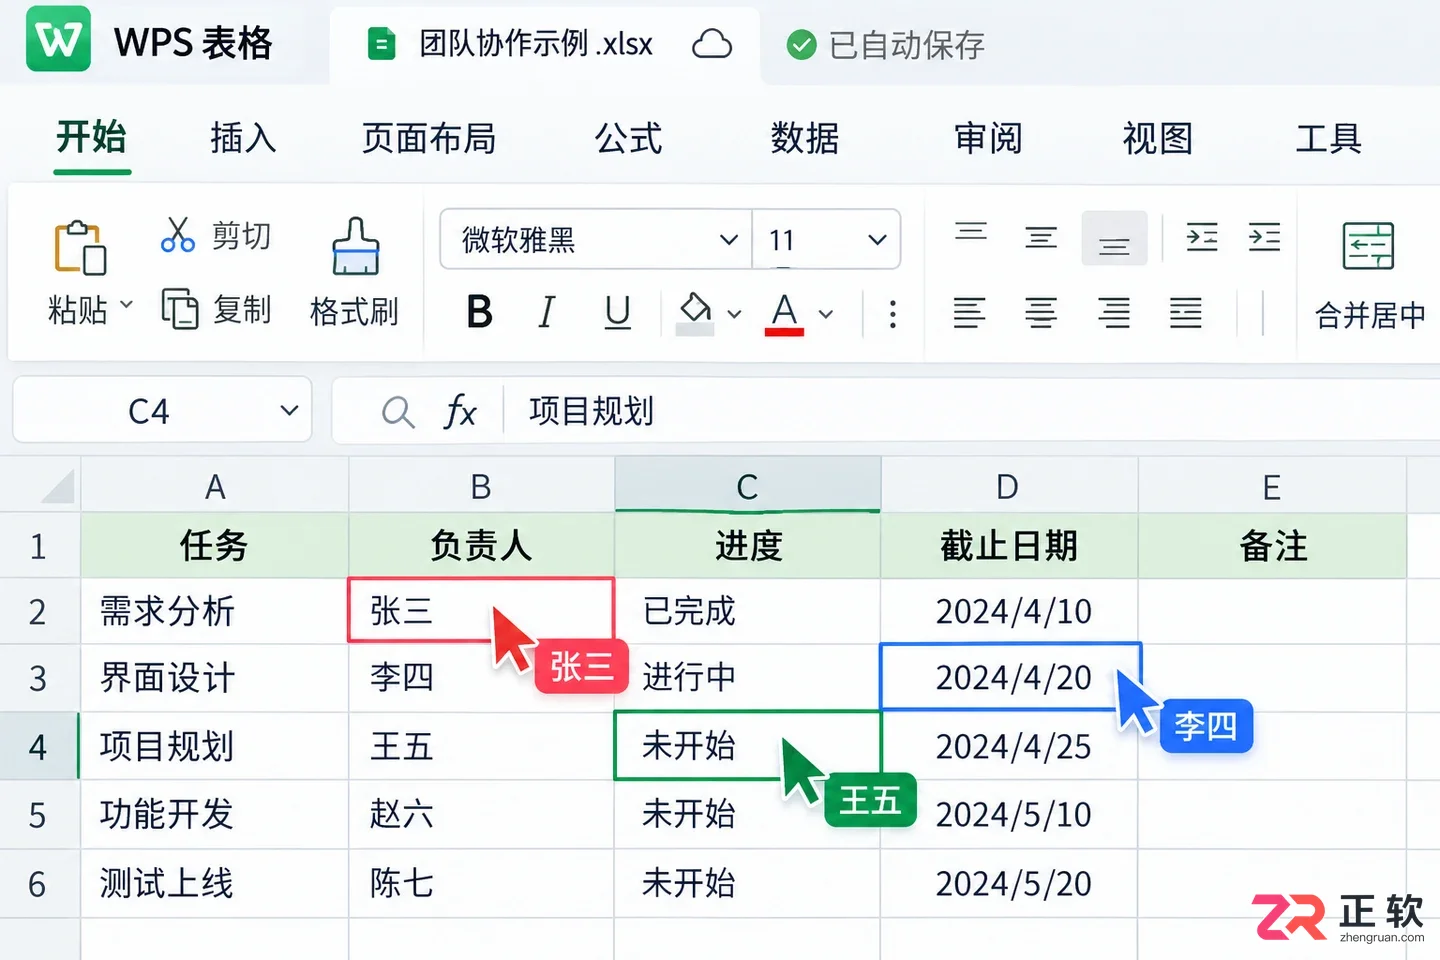The height and width of the screenshot is (960, 1440).
Task: Expand the font color dropdown arrow
Action: 826,314
